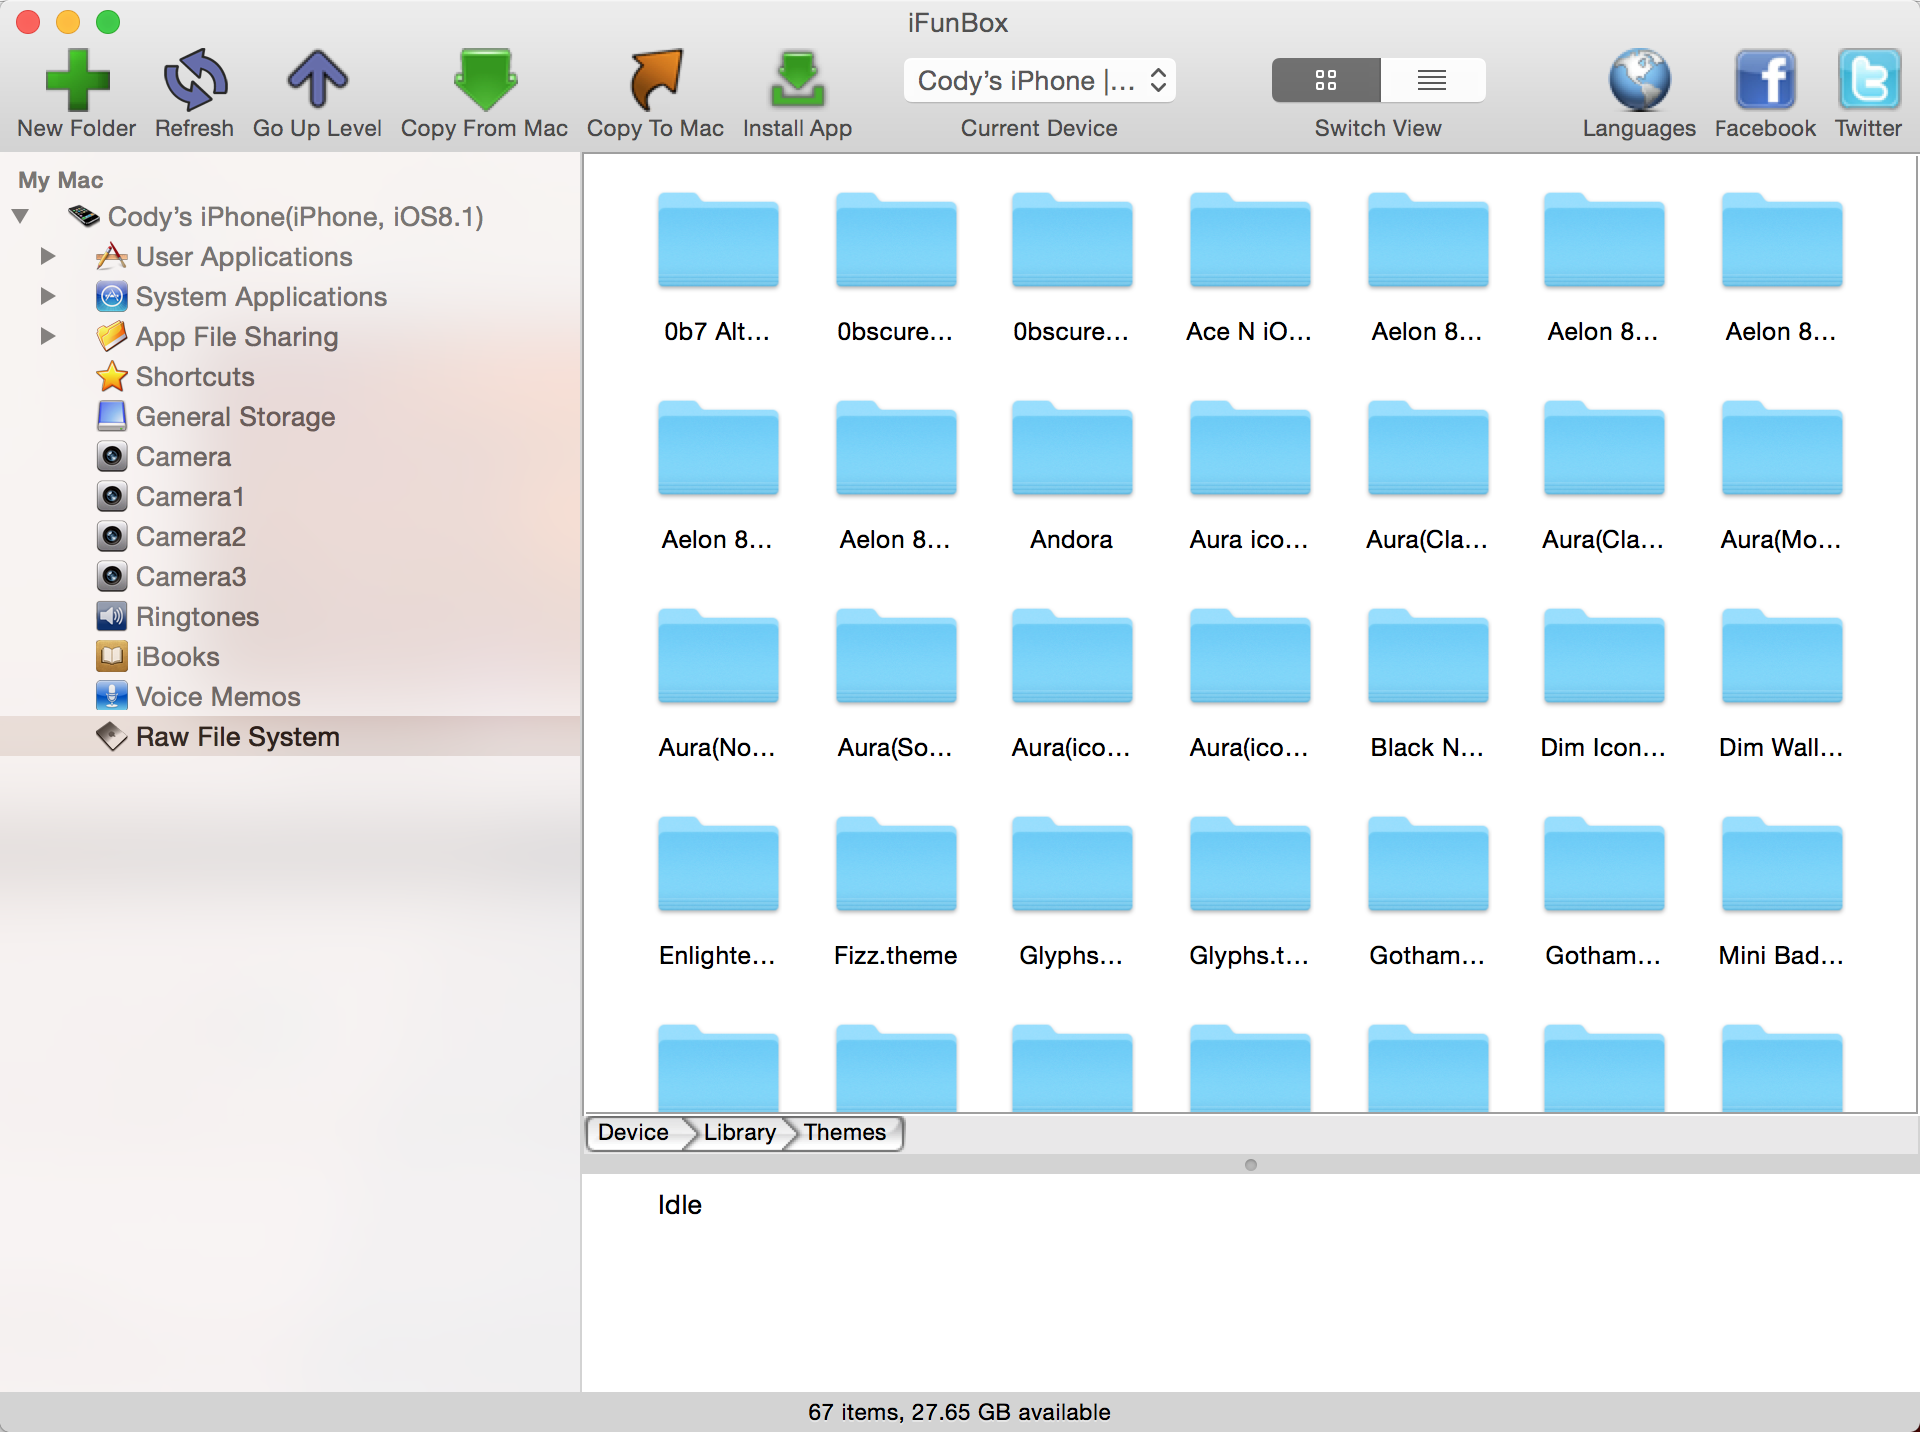This screenshot has width=1920, height=1432.
Task: Click the Install App icon
Action: [x=797, y=79]
